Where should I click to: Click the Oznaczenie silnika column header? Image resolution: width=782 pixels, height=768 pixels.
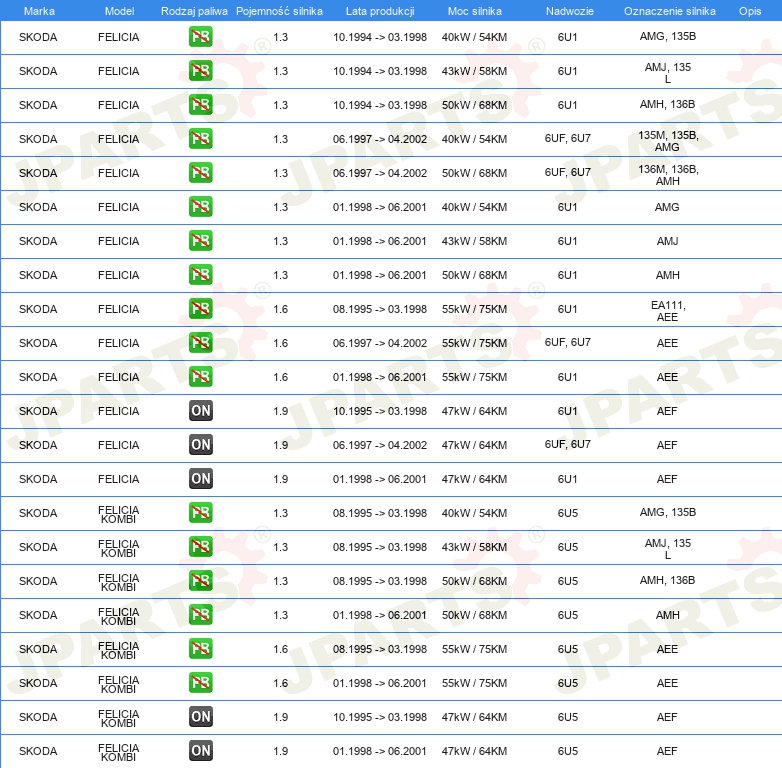(669, 11)
